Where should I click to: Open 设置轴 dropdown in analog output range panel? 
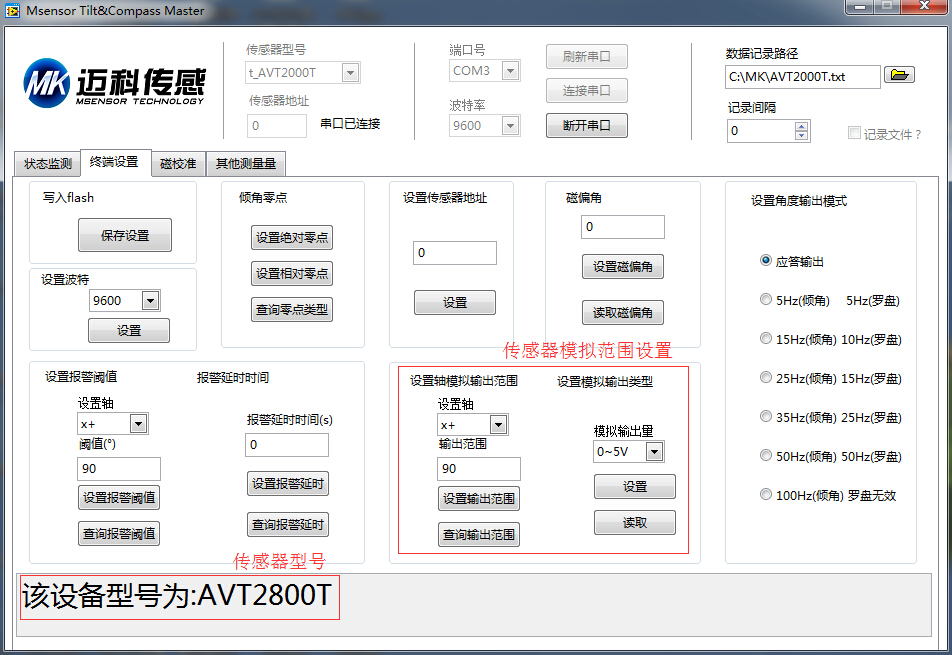click(x=498, y=425)
